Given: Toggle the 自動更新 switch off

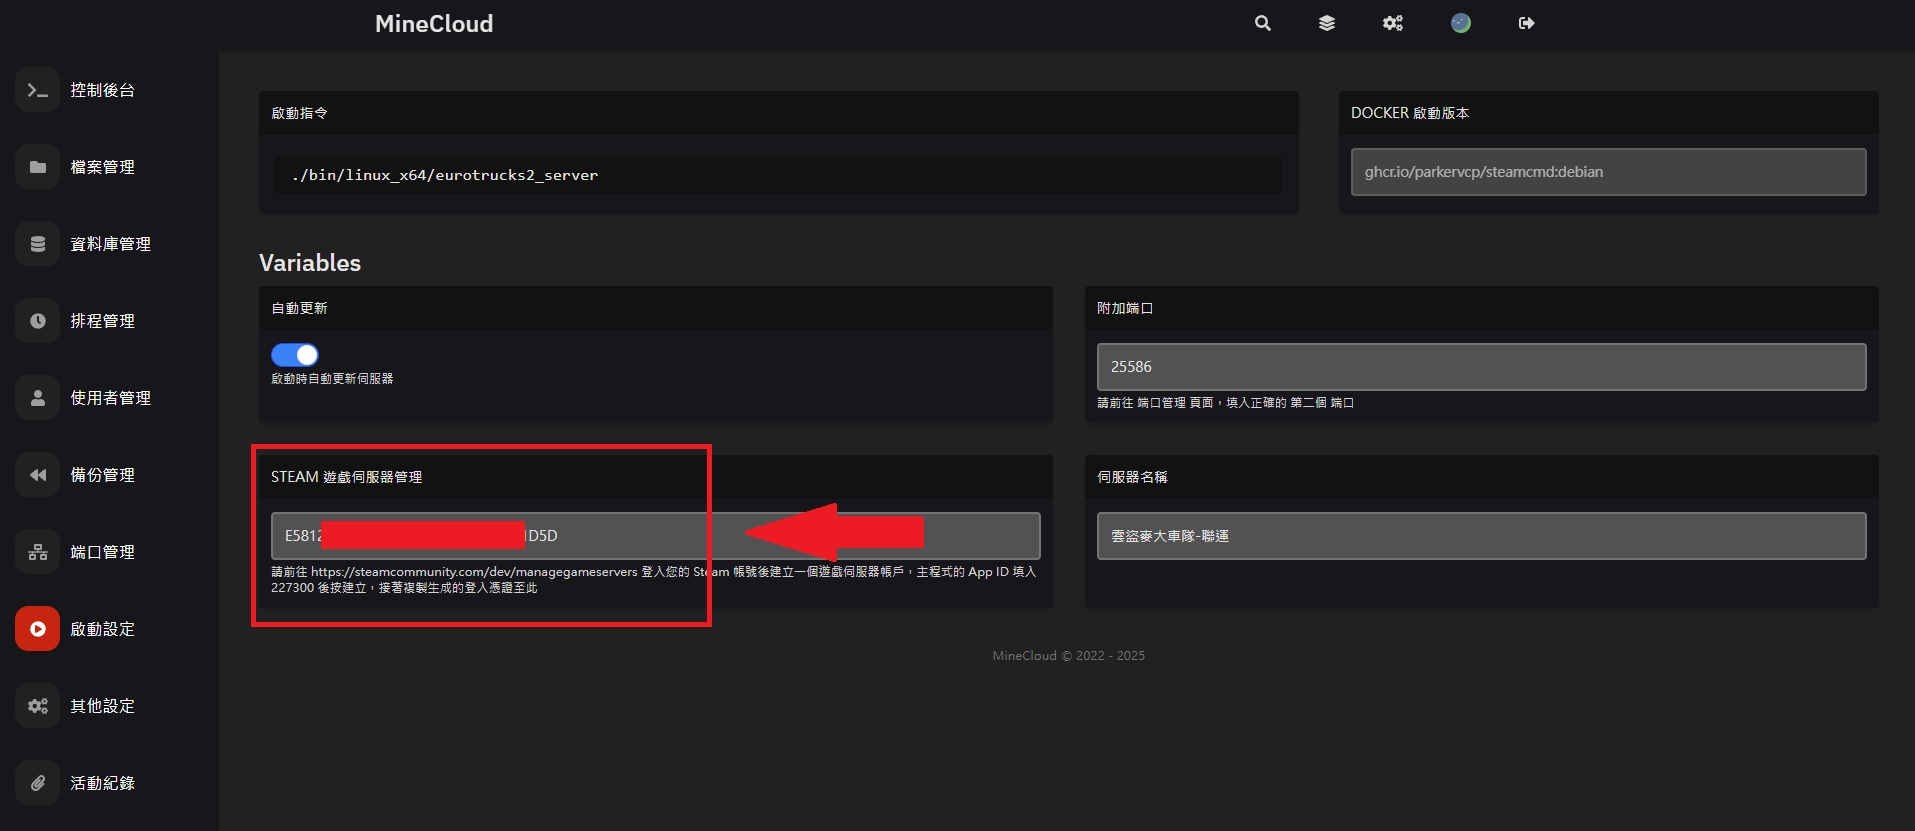Looking at the screenshot, I should [x=295, y=355].
